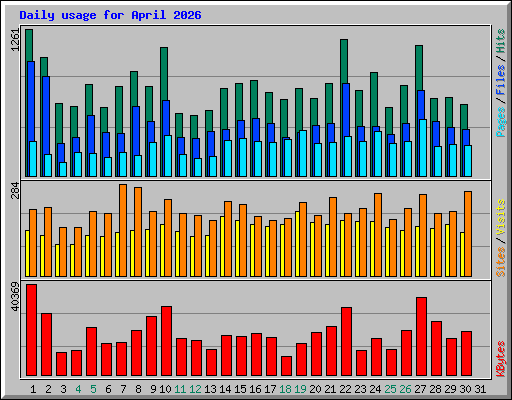The height and width of the screenshot is (400, 512).
Task: Click green weekend day 25 label
Action: point(390,389)
